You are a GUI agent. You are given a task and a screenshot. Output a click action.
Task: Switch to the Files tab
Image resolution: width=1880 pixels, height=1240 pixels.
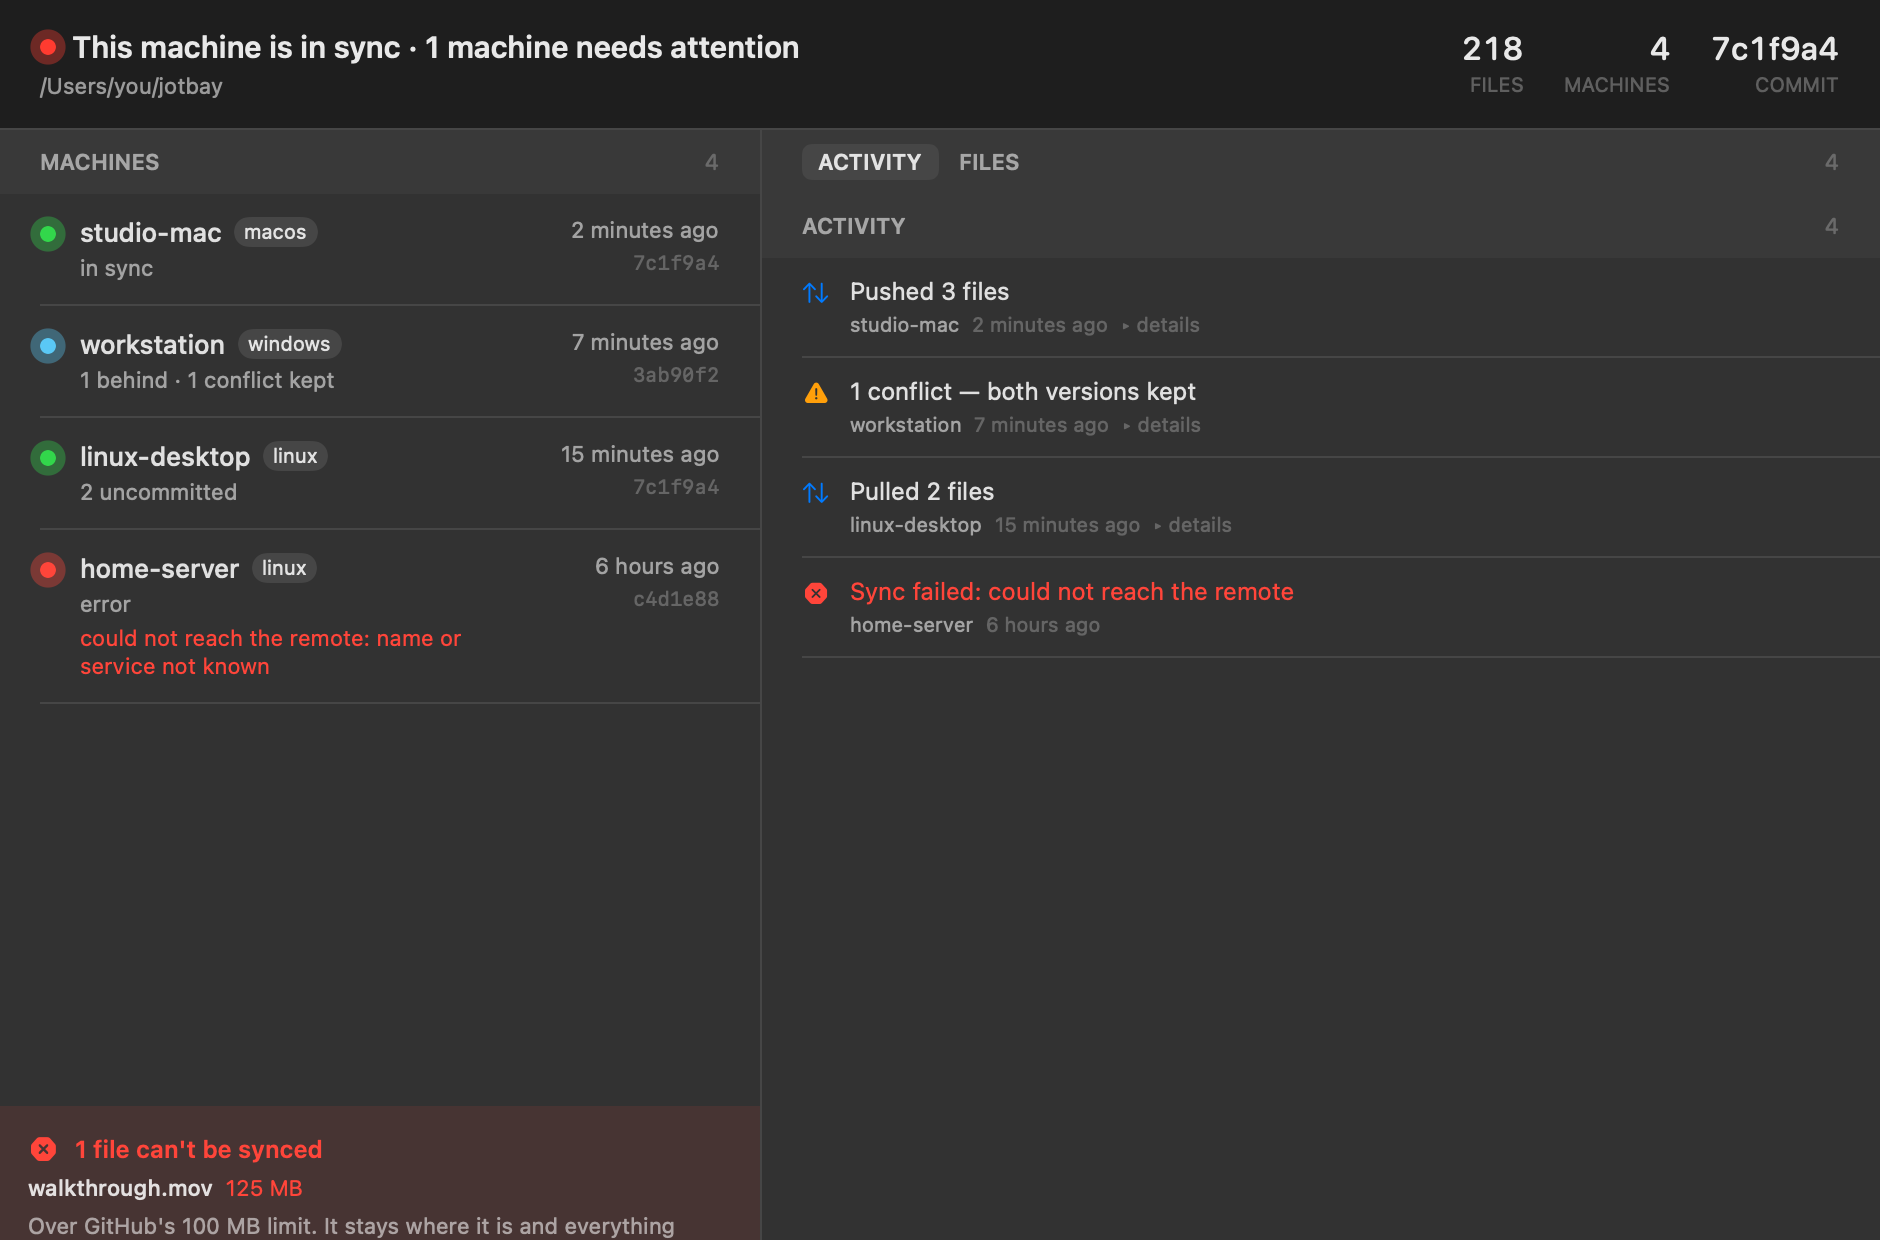[x=989, y=162]
